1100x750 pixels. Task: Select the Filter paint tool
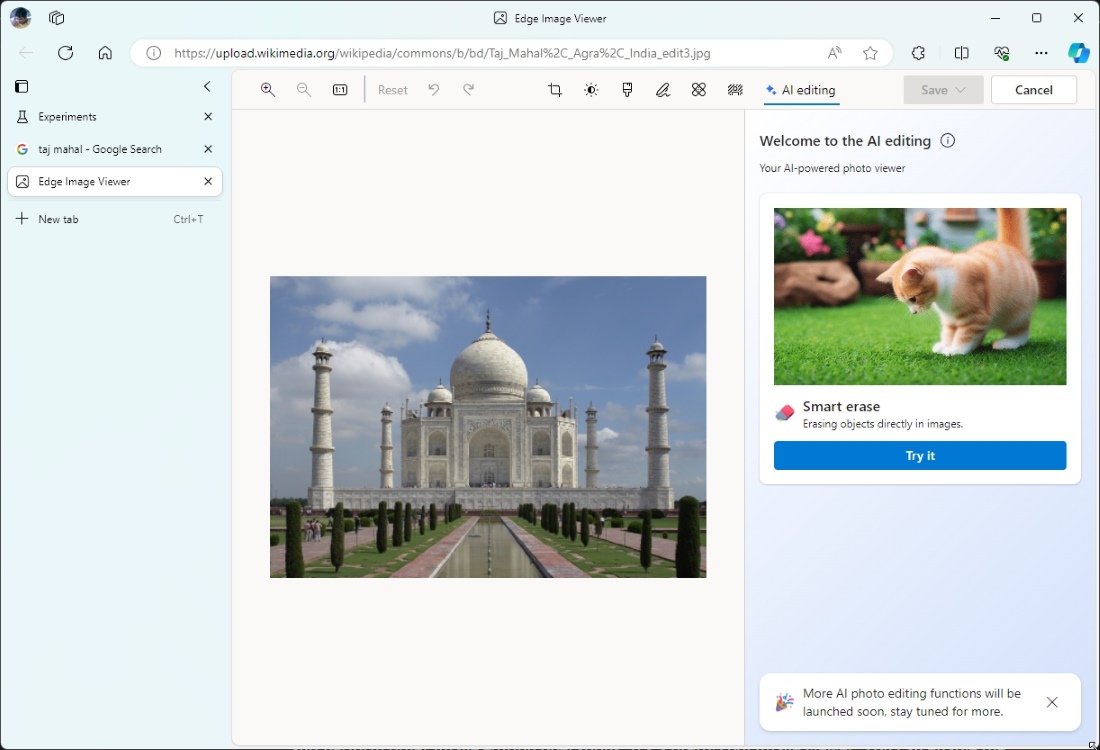tap(627, 89)
